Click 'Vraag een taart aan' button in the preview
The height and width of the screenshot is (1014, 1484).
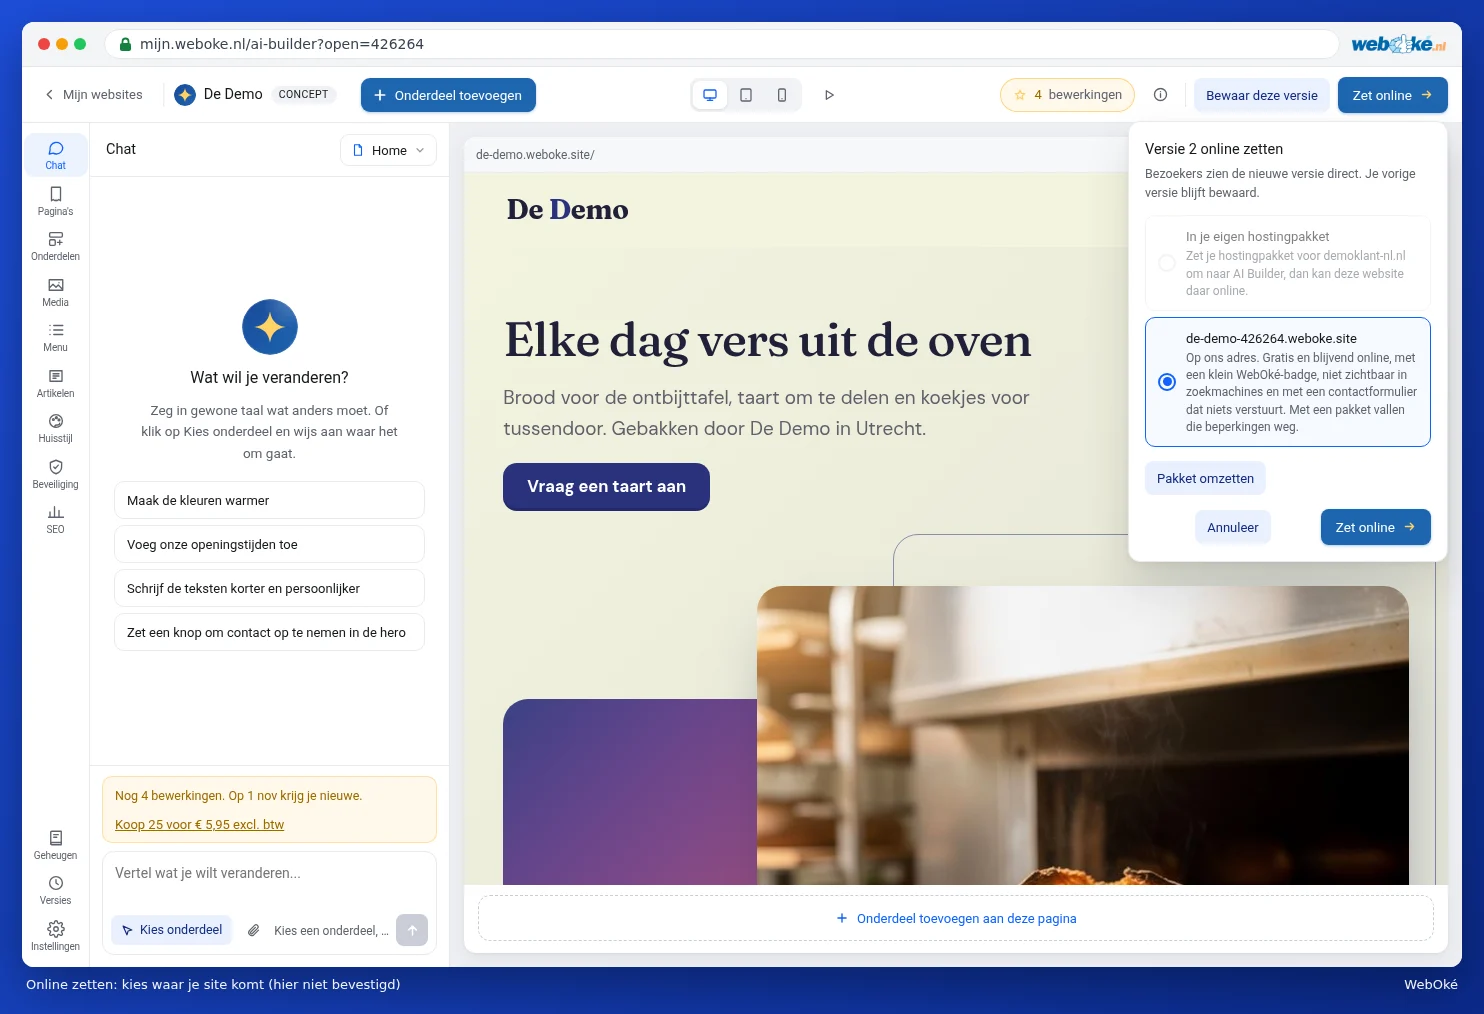tap(606, 487)
